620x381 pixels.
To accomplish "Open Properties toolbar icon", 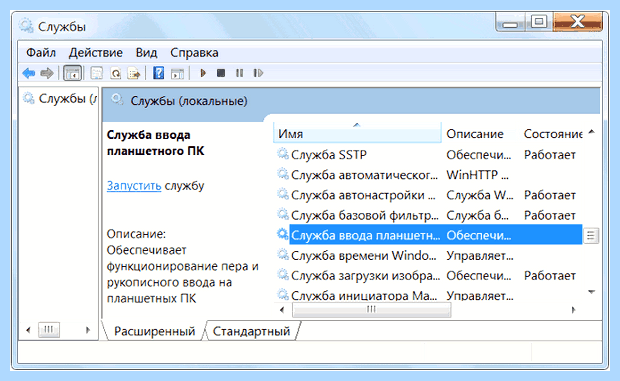I will (96, 73).
